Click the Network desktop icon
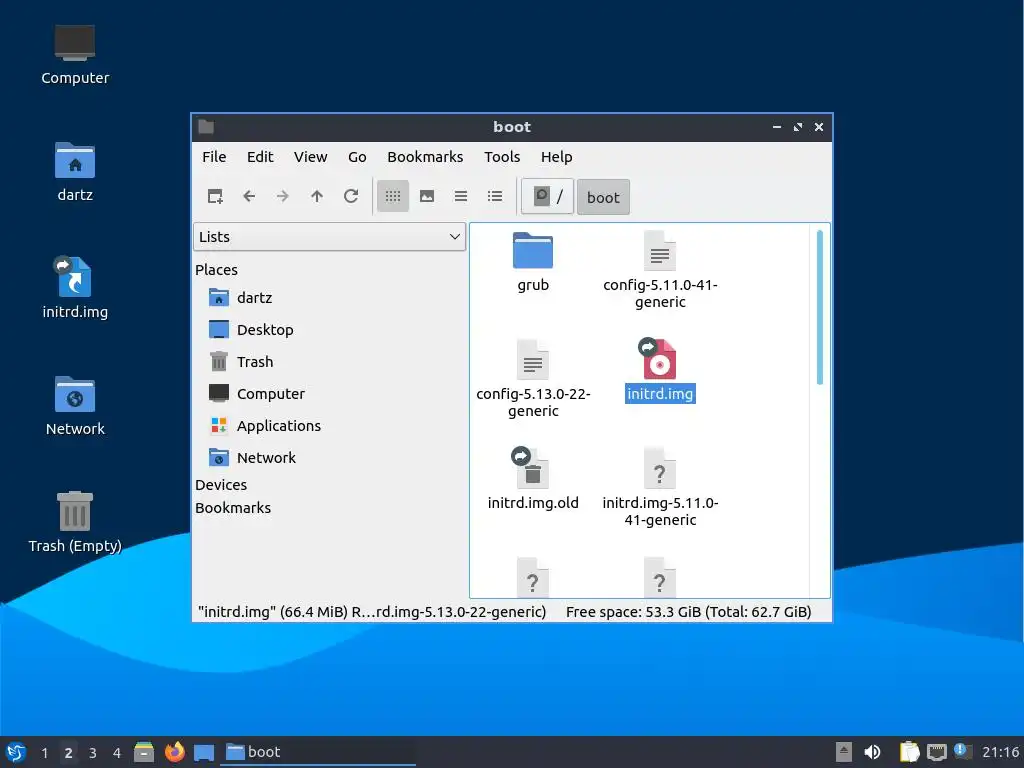Image resolution: width=1024 pixels, height=768 pixels. (75, 406)
